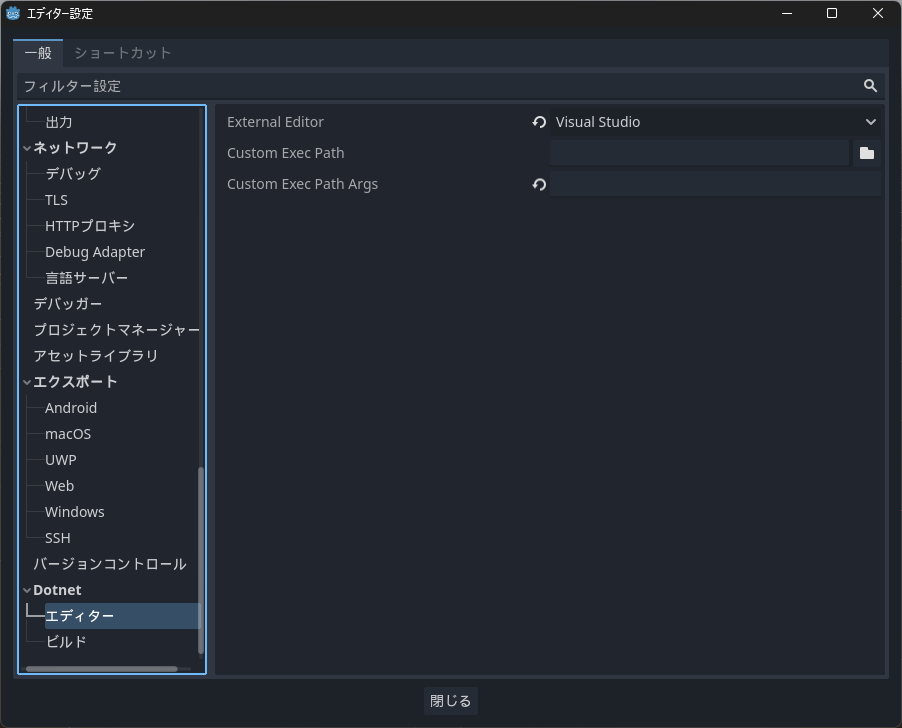Screen dimensions: 902x728
Task: Select ビルド under Dotnet
Action: (66, 642)
